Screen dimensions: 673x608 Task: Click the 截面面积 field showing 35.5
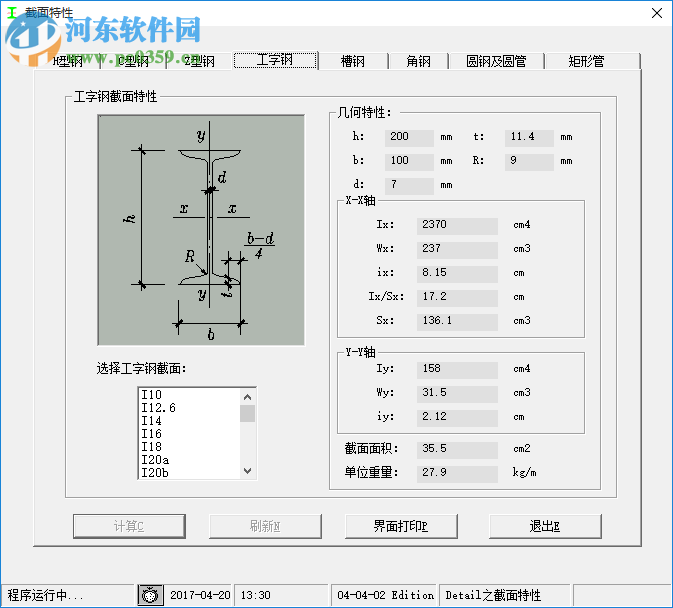(457, 449)
